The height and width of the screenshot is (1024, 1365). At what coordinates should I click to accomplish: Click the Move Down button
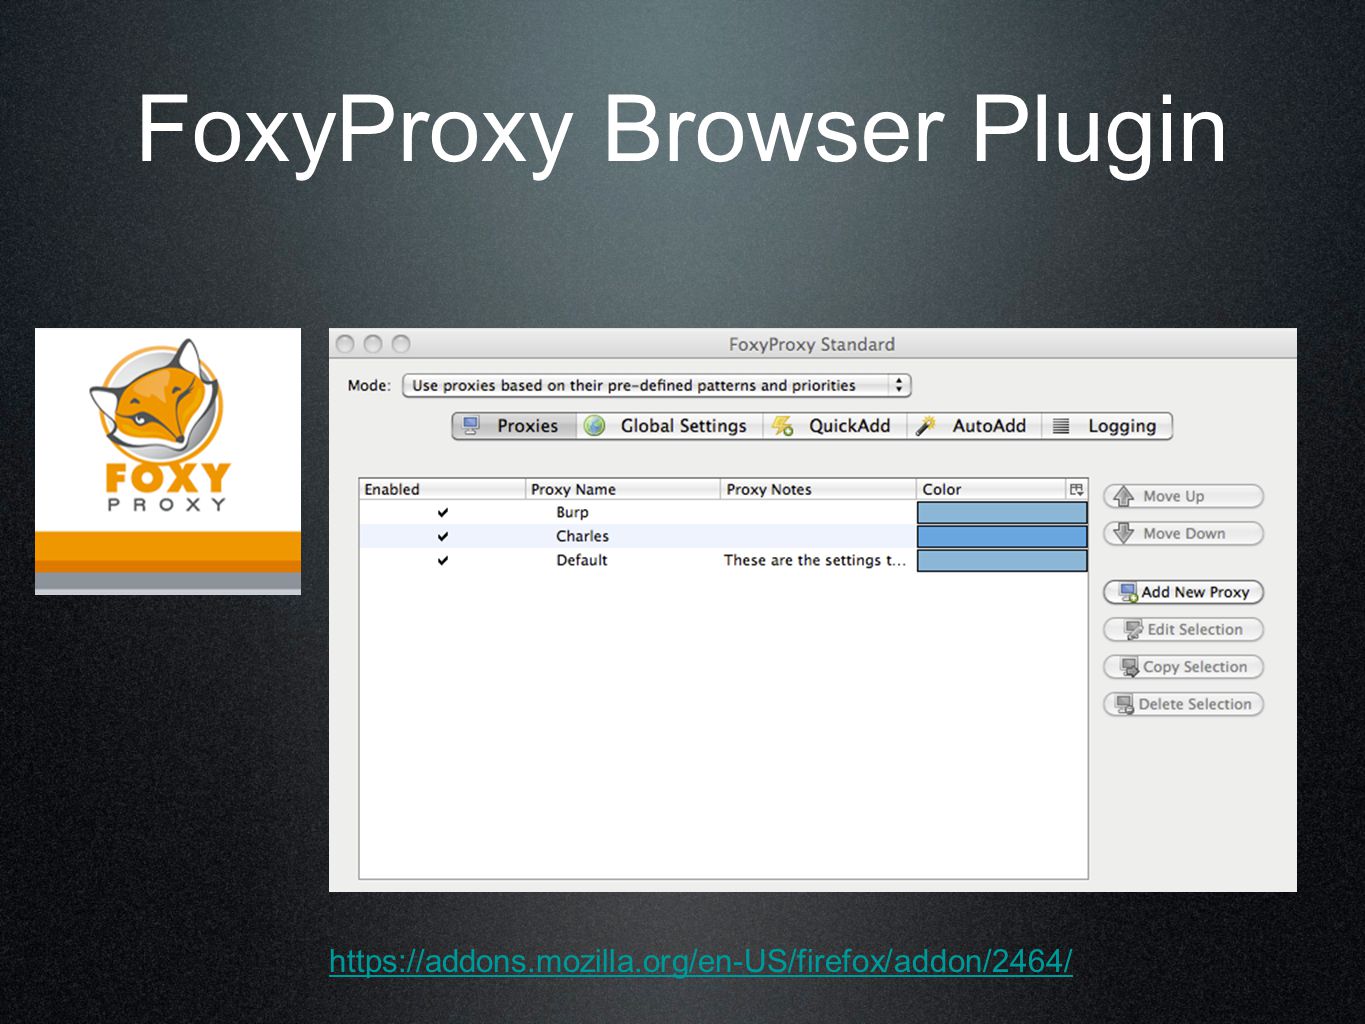point(1184,533)
